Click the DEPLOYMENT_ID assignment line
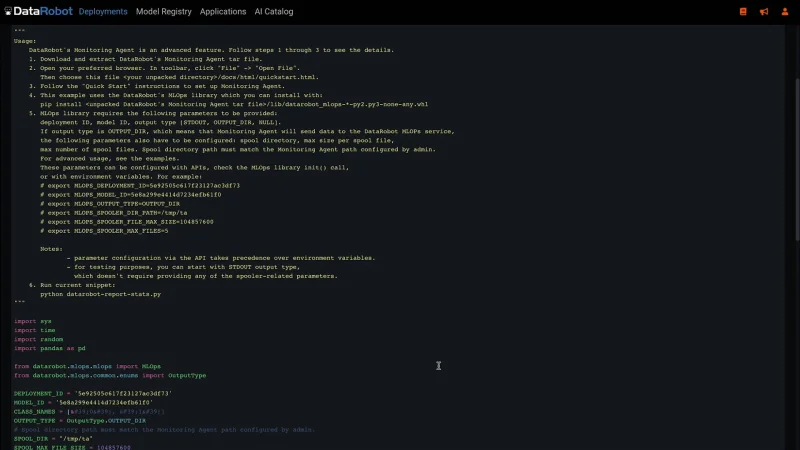The height and width of the screenshot is (450, 800). pos(93,394)
